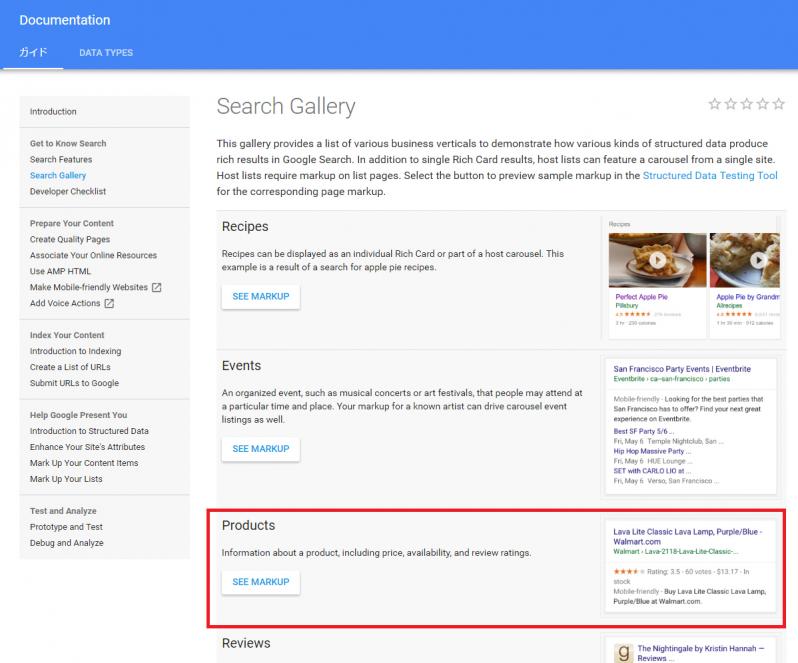Select Search Gallery in sidebar

(58, 176)
